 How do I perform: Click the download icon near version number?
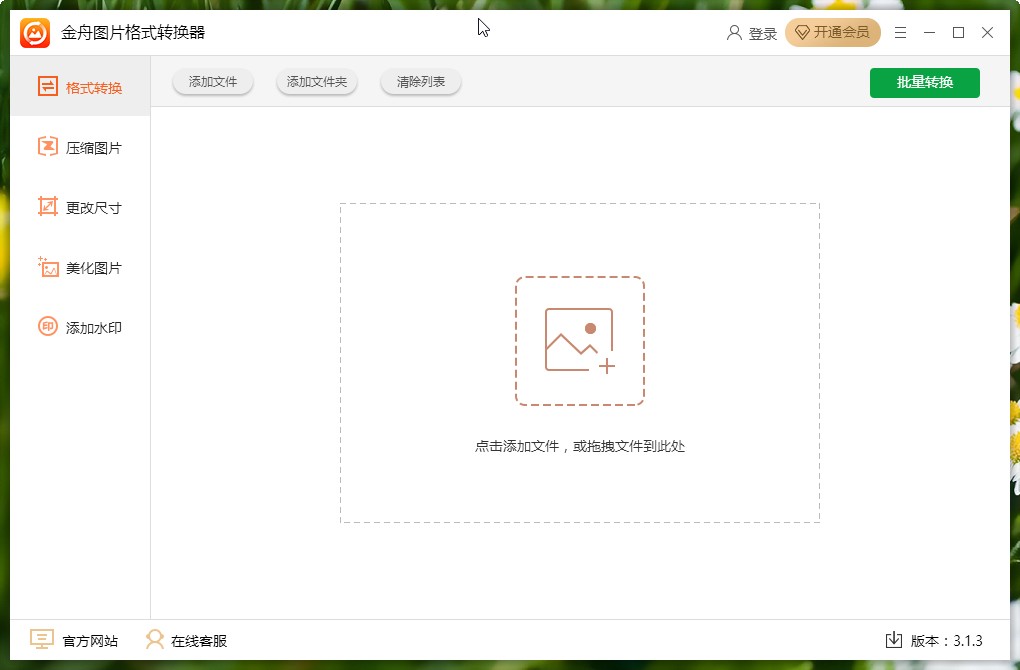(x=893, y=640)
